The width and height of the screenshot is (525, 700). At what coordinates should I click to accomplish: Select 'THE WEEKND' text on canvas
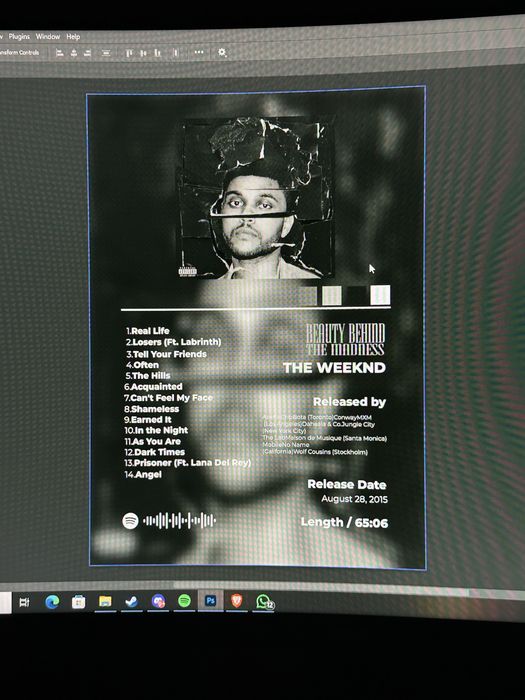(x=334, y=368)
